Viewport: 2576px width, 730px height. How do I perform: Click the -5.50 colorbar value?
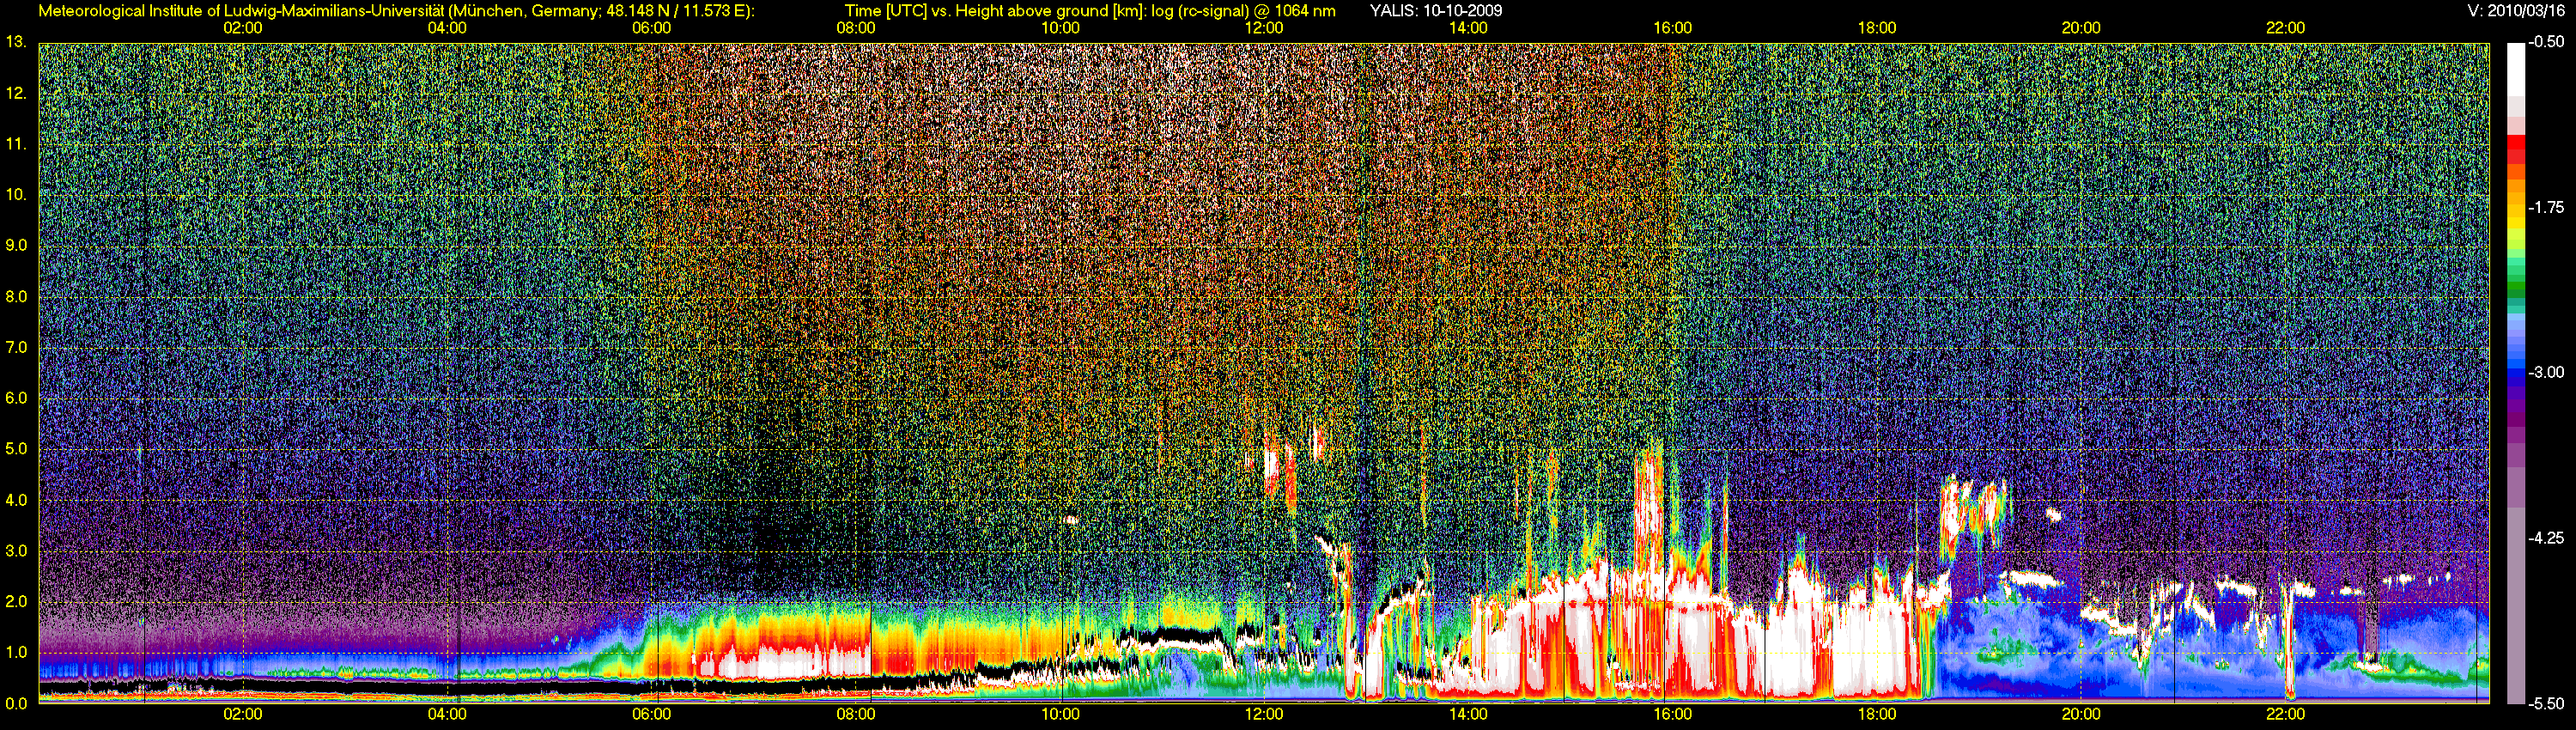[2545, 703]
